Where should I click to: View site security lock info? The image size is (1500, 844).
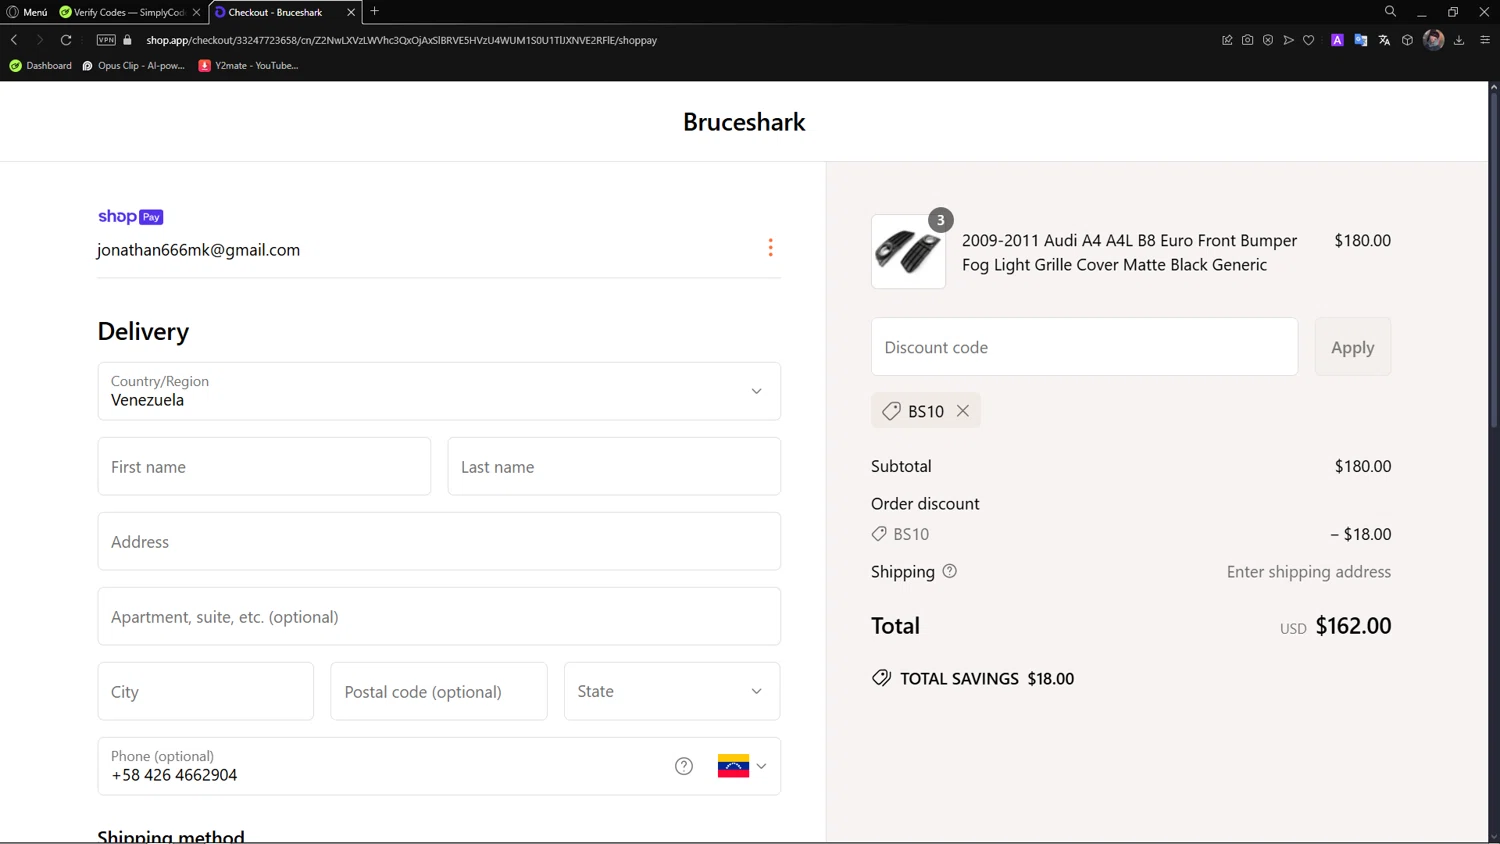pos(128,40)
